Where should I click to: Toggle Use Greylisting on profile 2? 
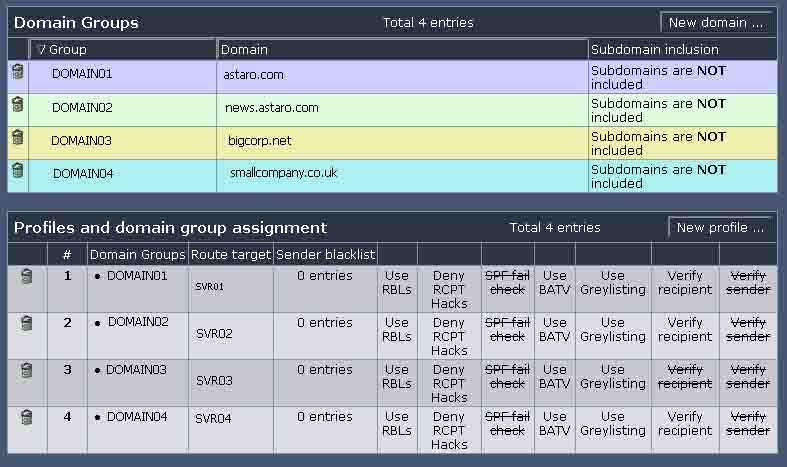click(x=612, y=330)
